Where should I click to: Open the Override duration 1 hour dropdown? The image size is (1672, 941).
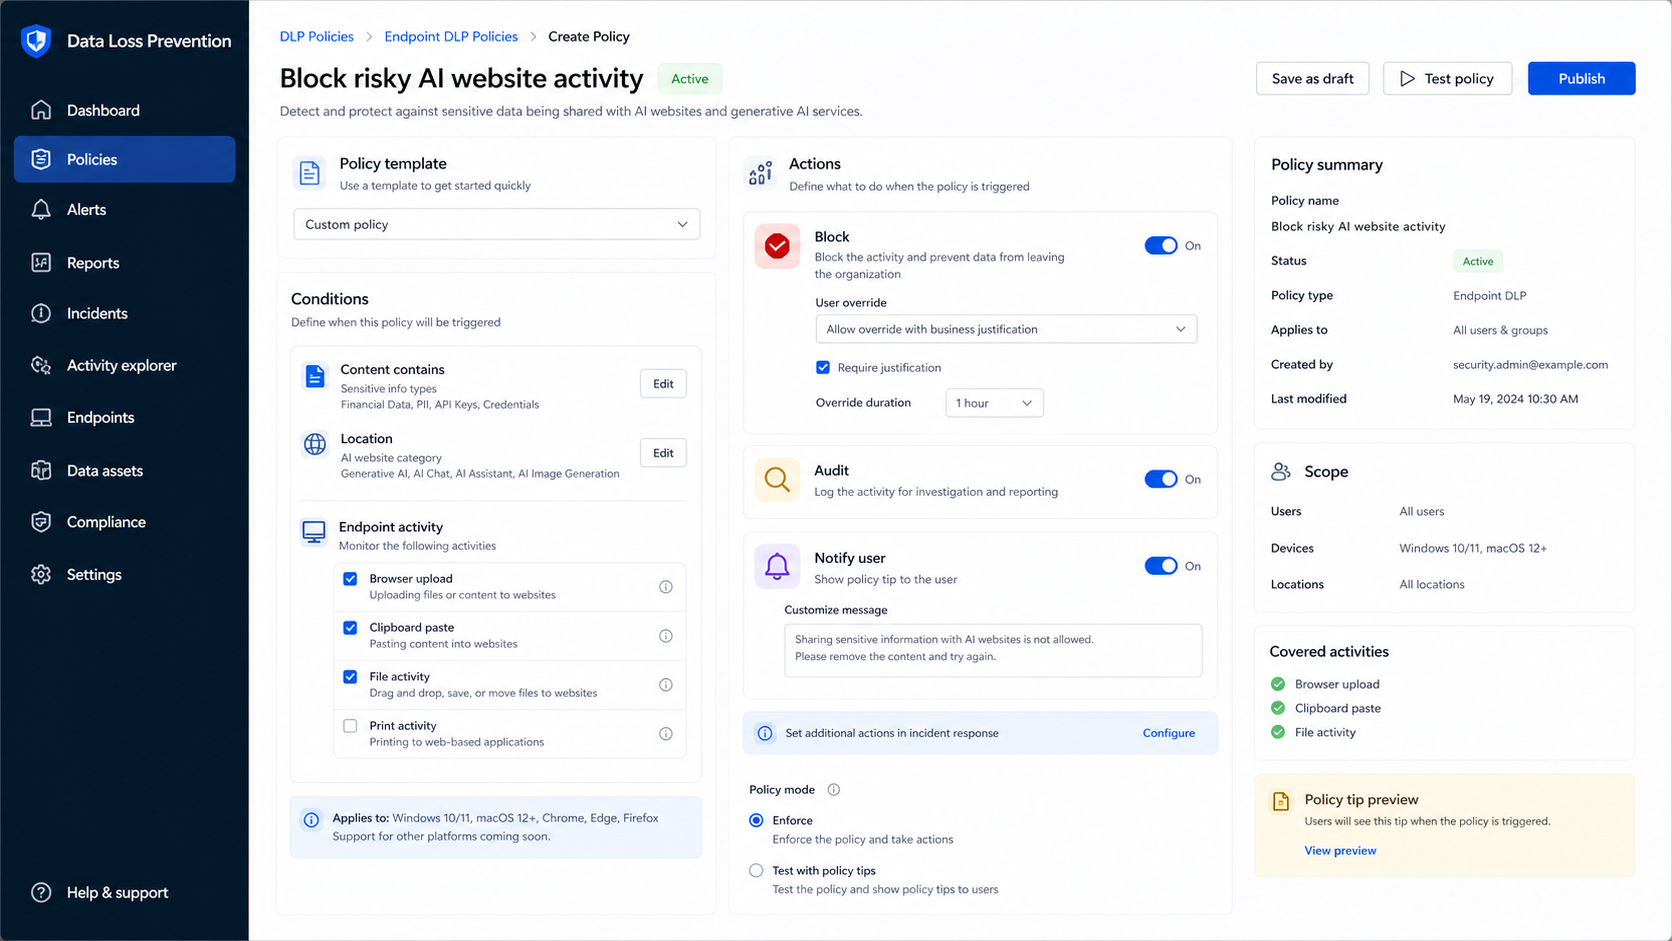pyautogui.click(x=994, y=403)
